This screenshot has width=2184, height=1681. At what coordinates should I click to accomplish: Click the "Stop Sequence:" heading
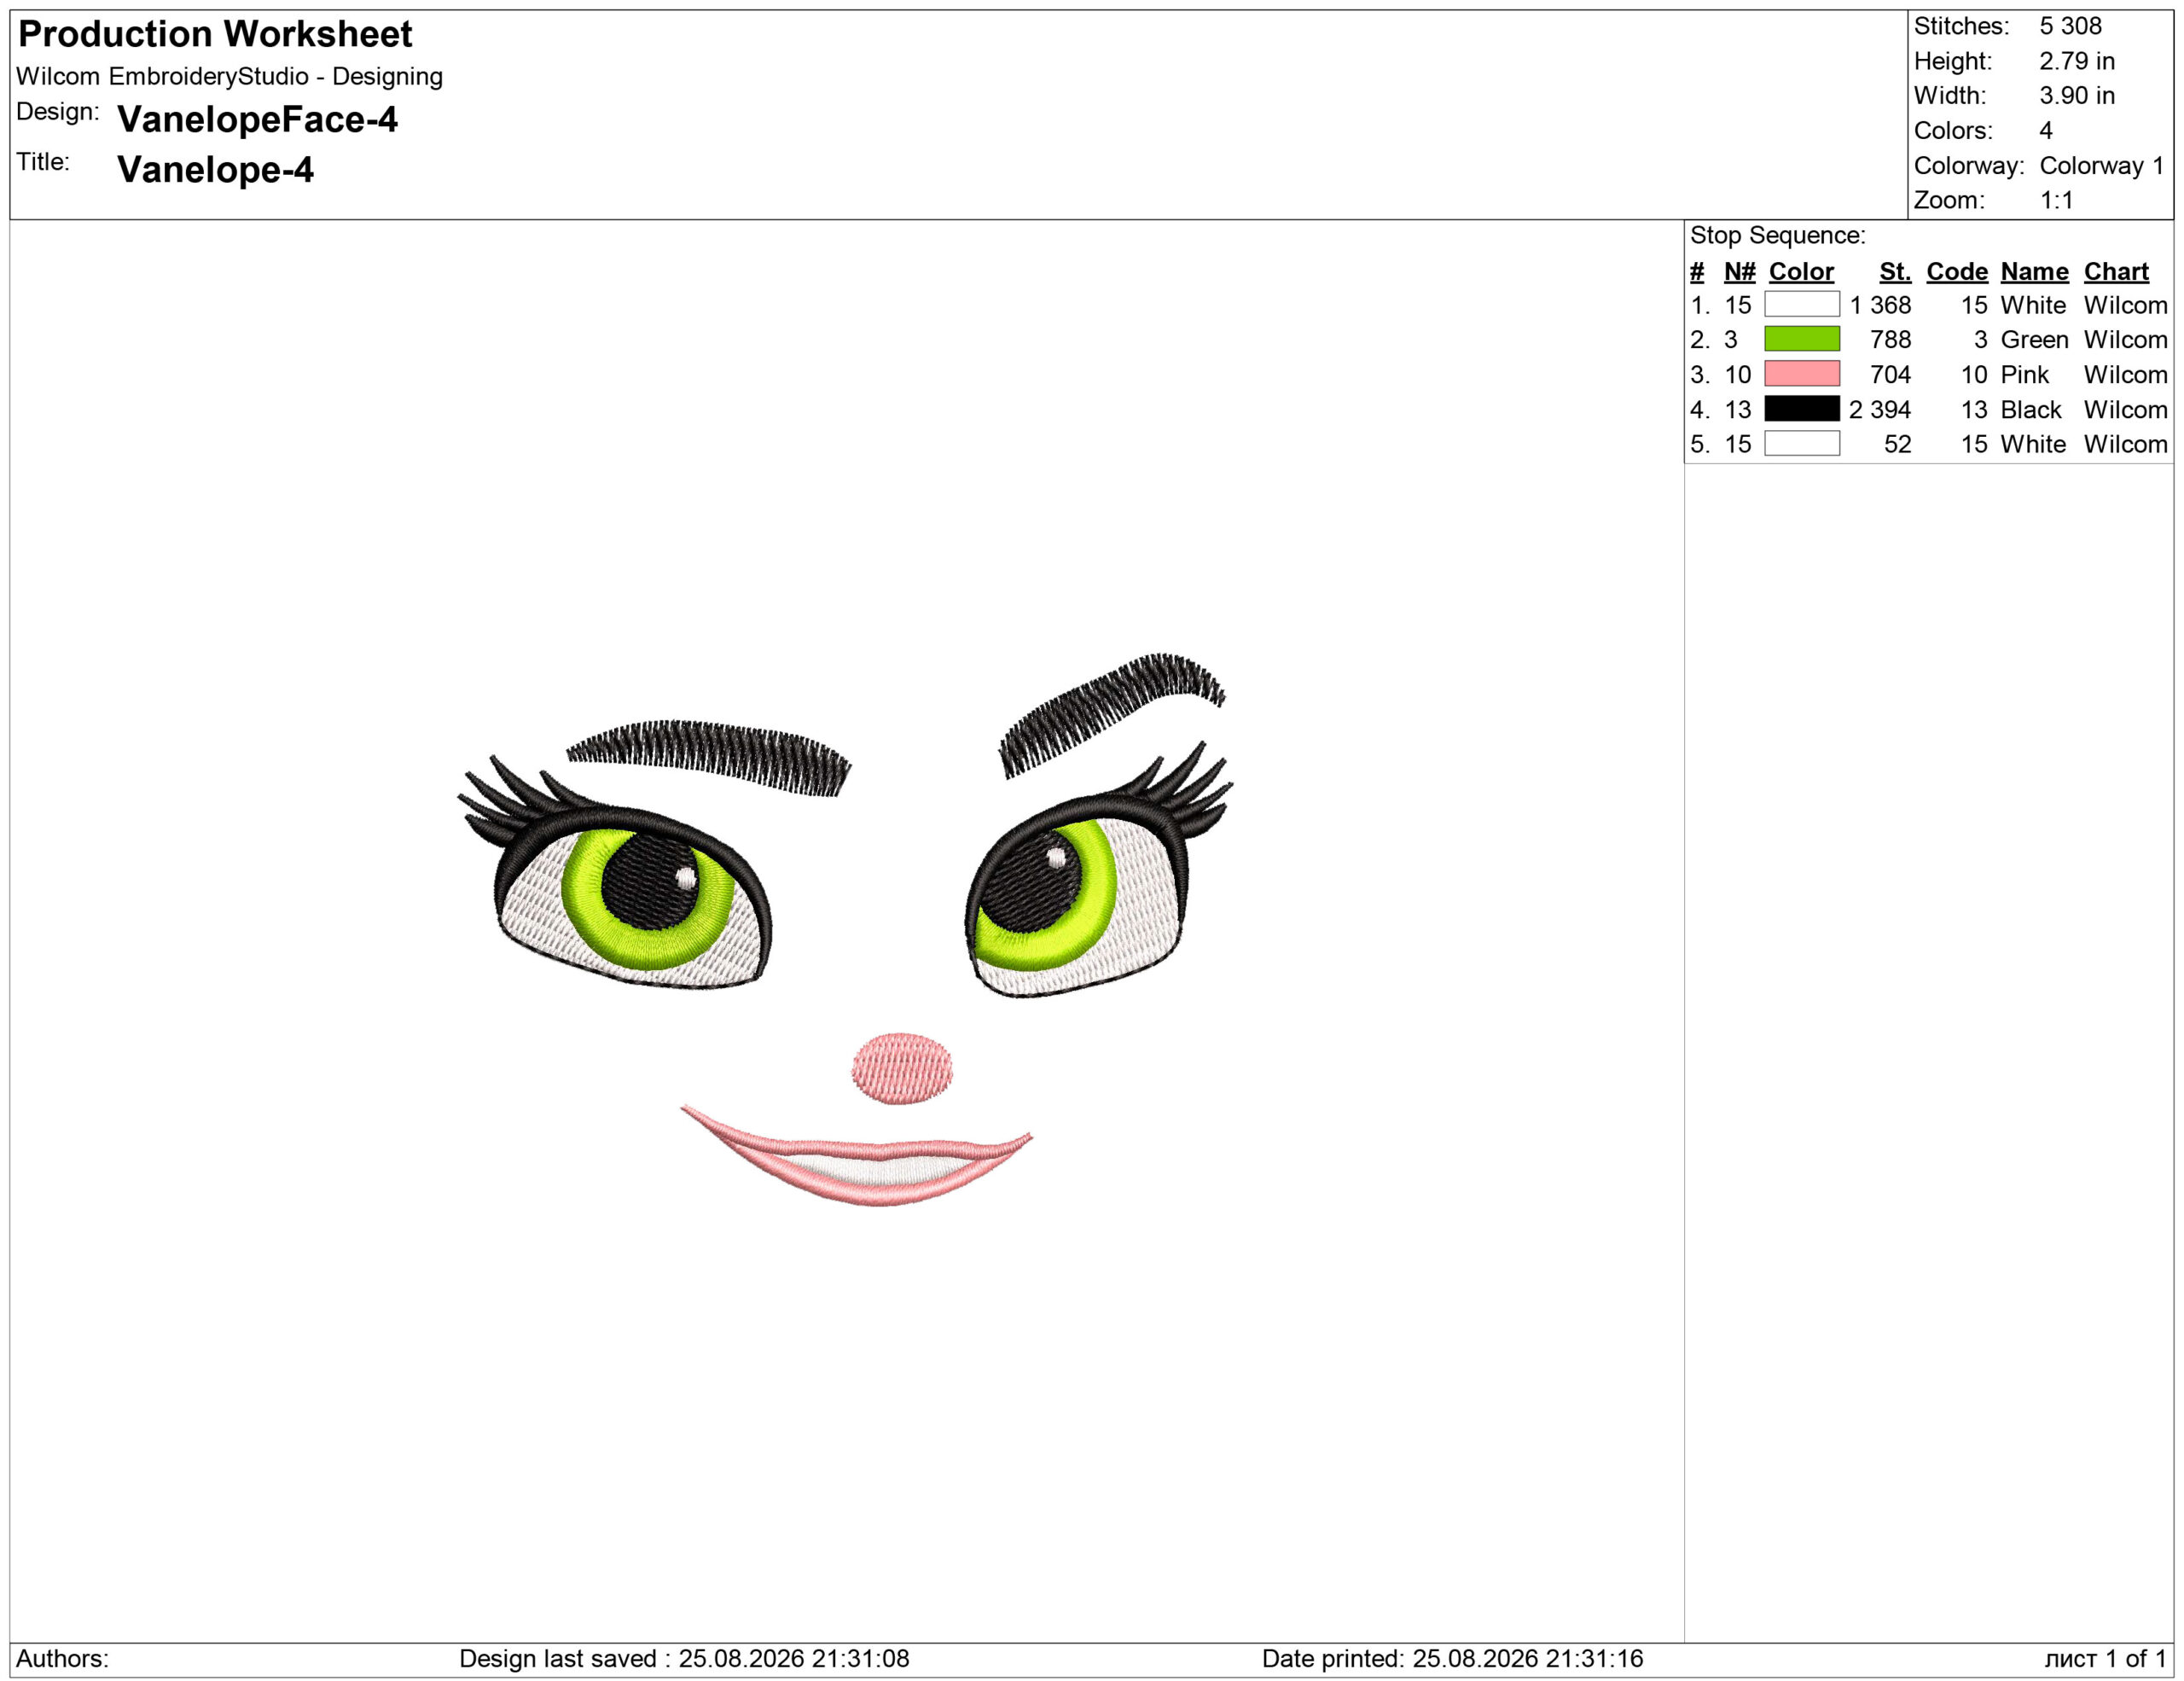coord(1778,236)
